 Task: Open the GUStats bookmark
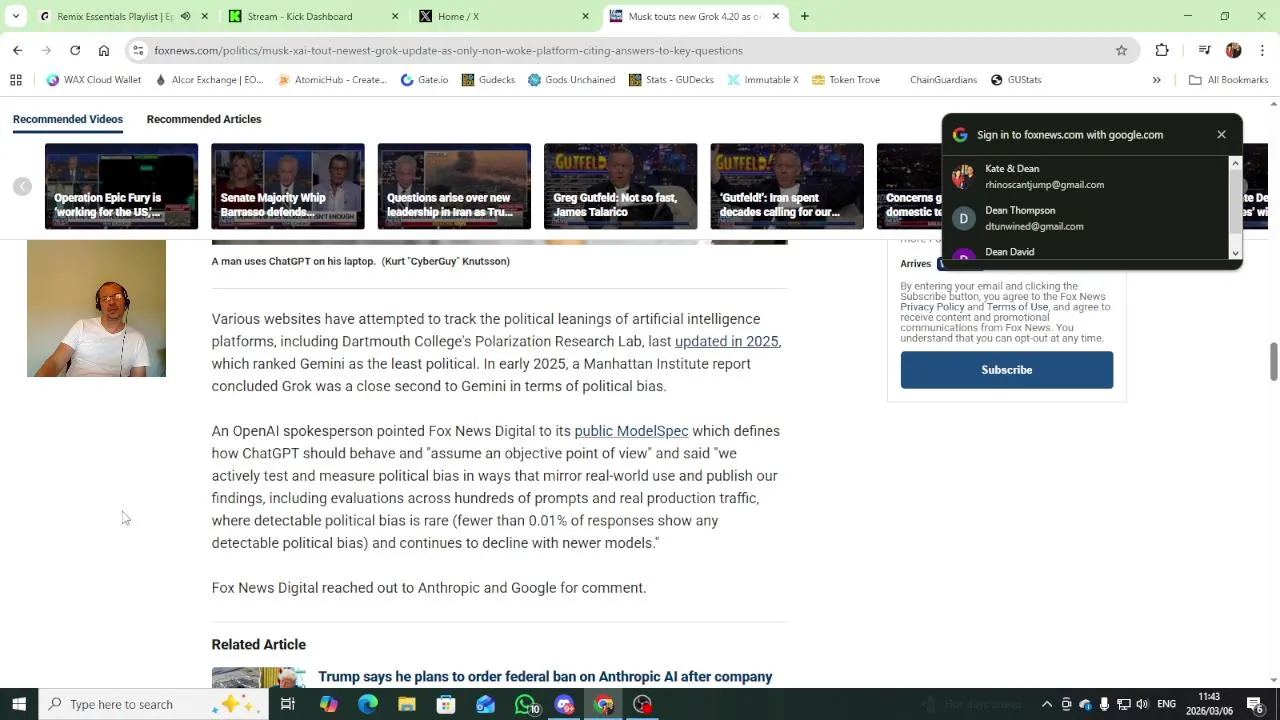(x=1016, y=80)
